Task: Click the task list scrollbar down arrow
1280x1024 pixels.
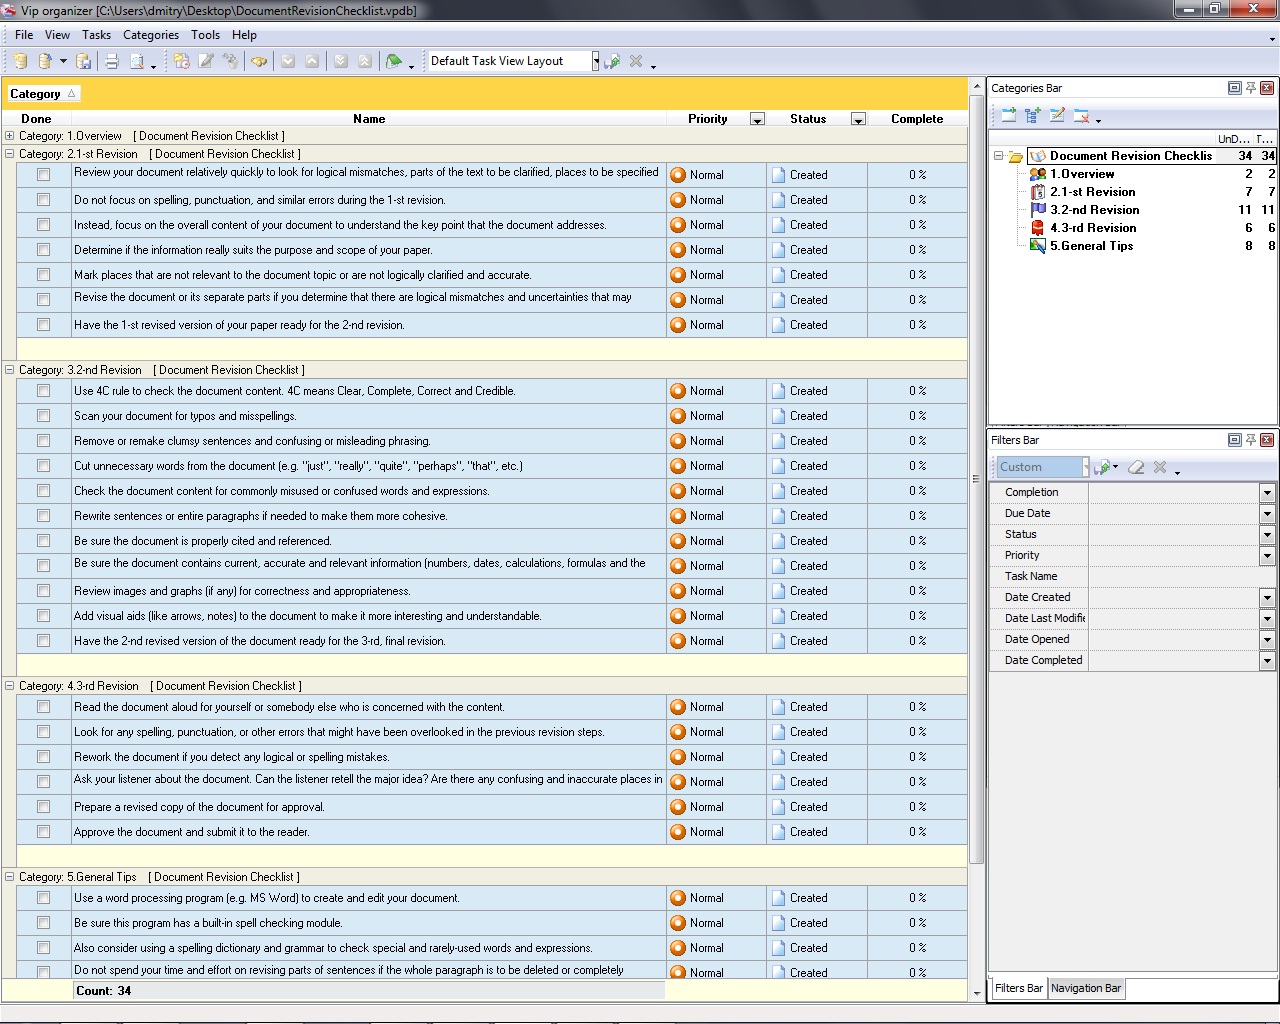Action: tap(977, 993)
